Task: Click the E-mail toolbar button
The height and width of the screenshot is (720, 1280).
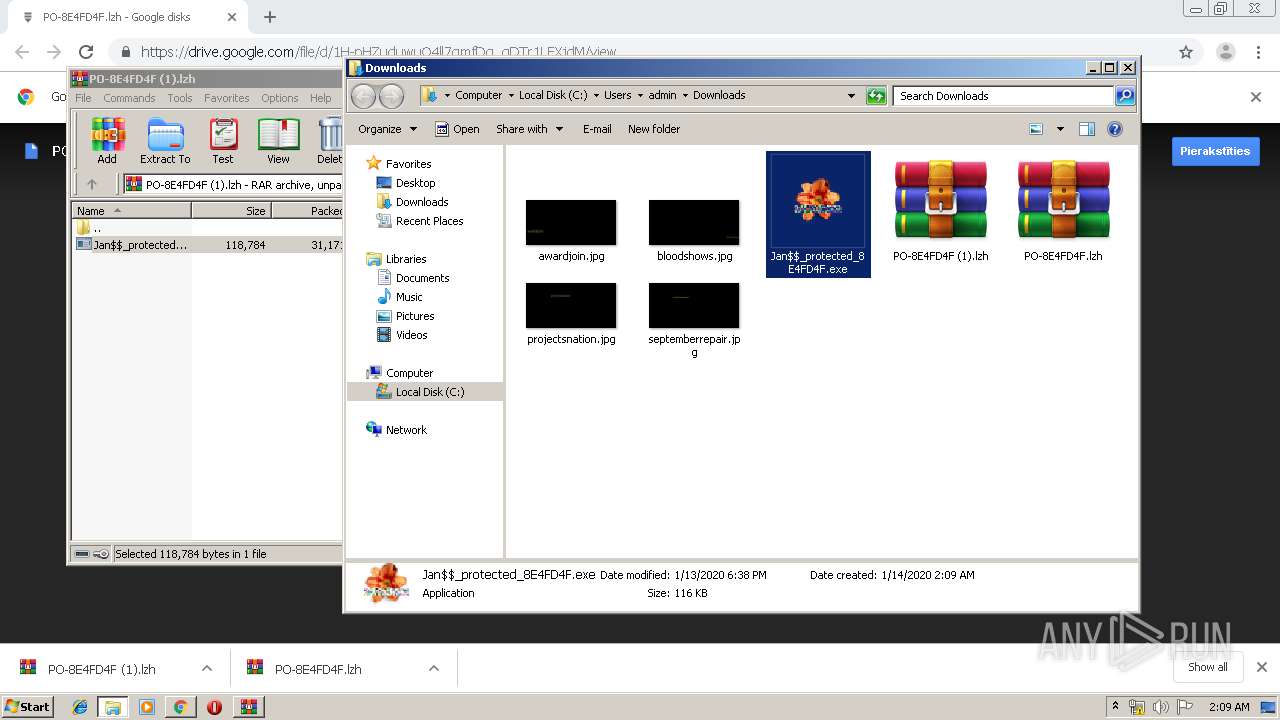Action: 597,129
